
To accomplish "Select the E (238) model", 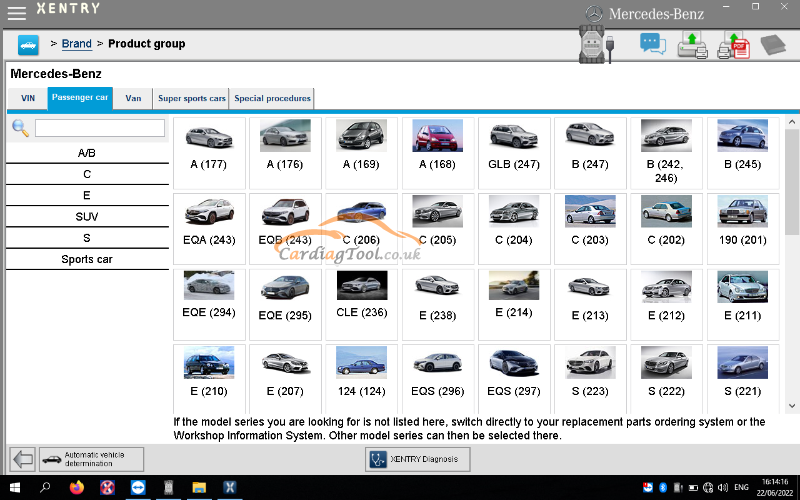I will click(x=438, y=305).
